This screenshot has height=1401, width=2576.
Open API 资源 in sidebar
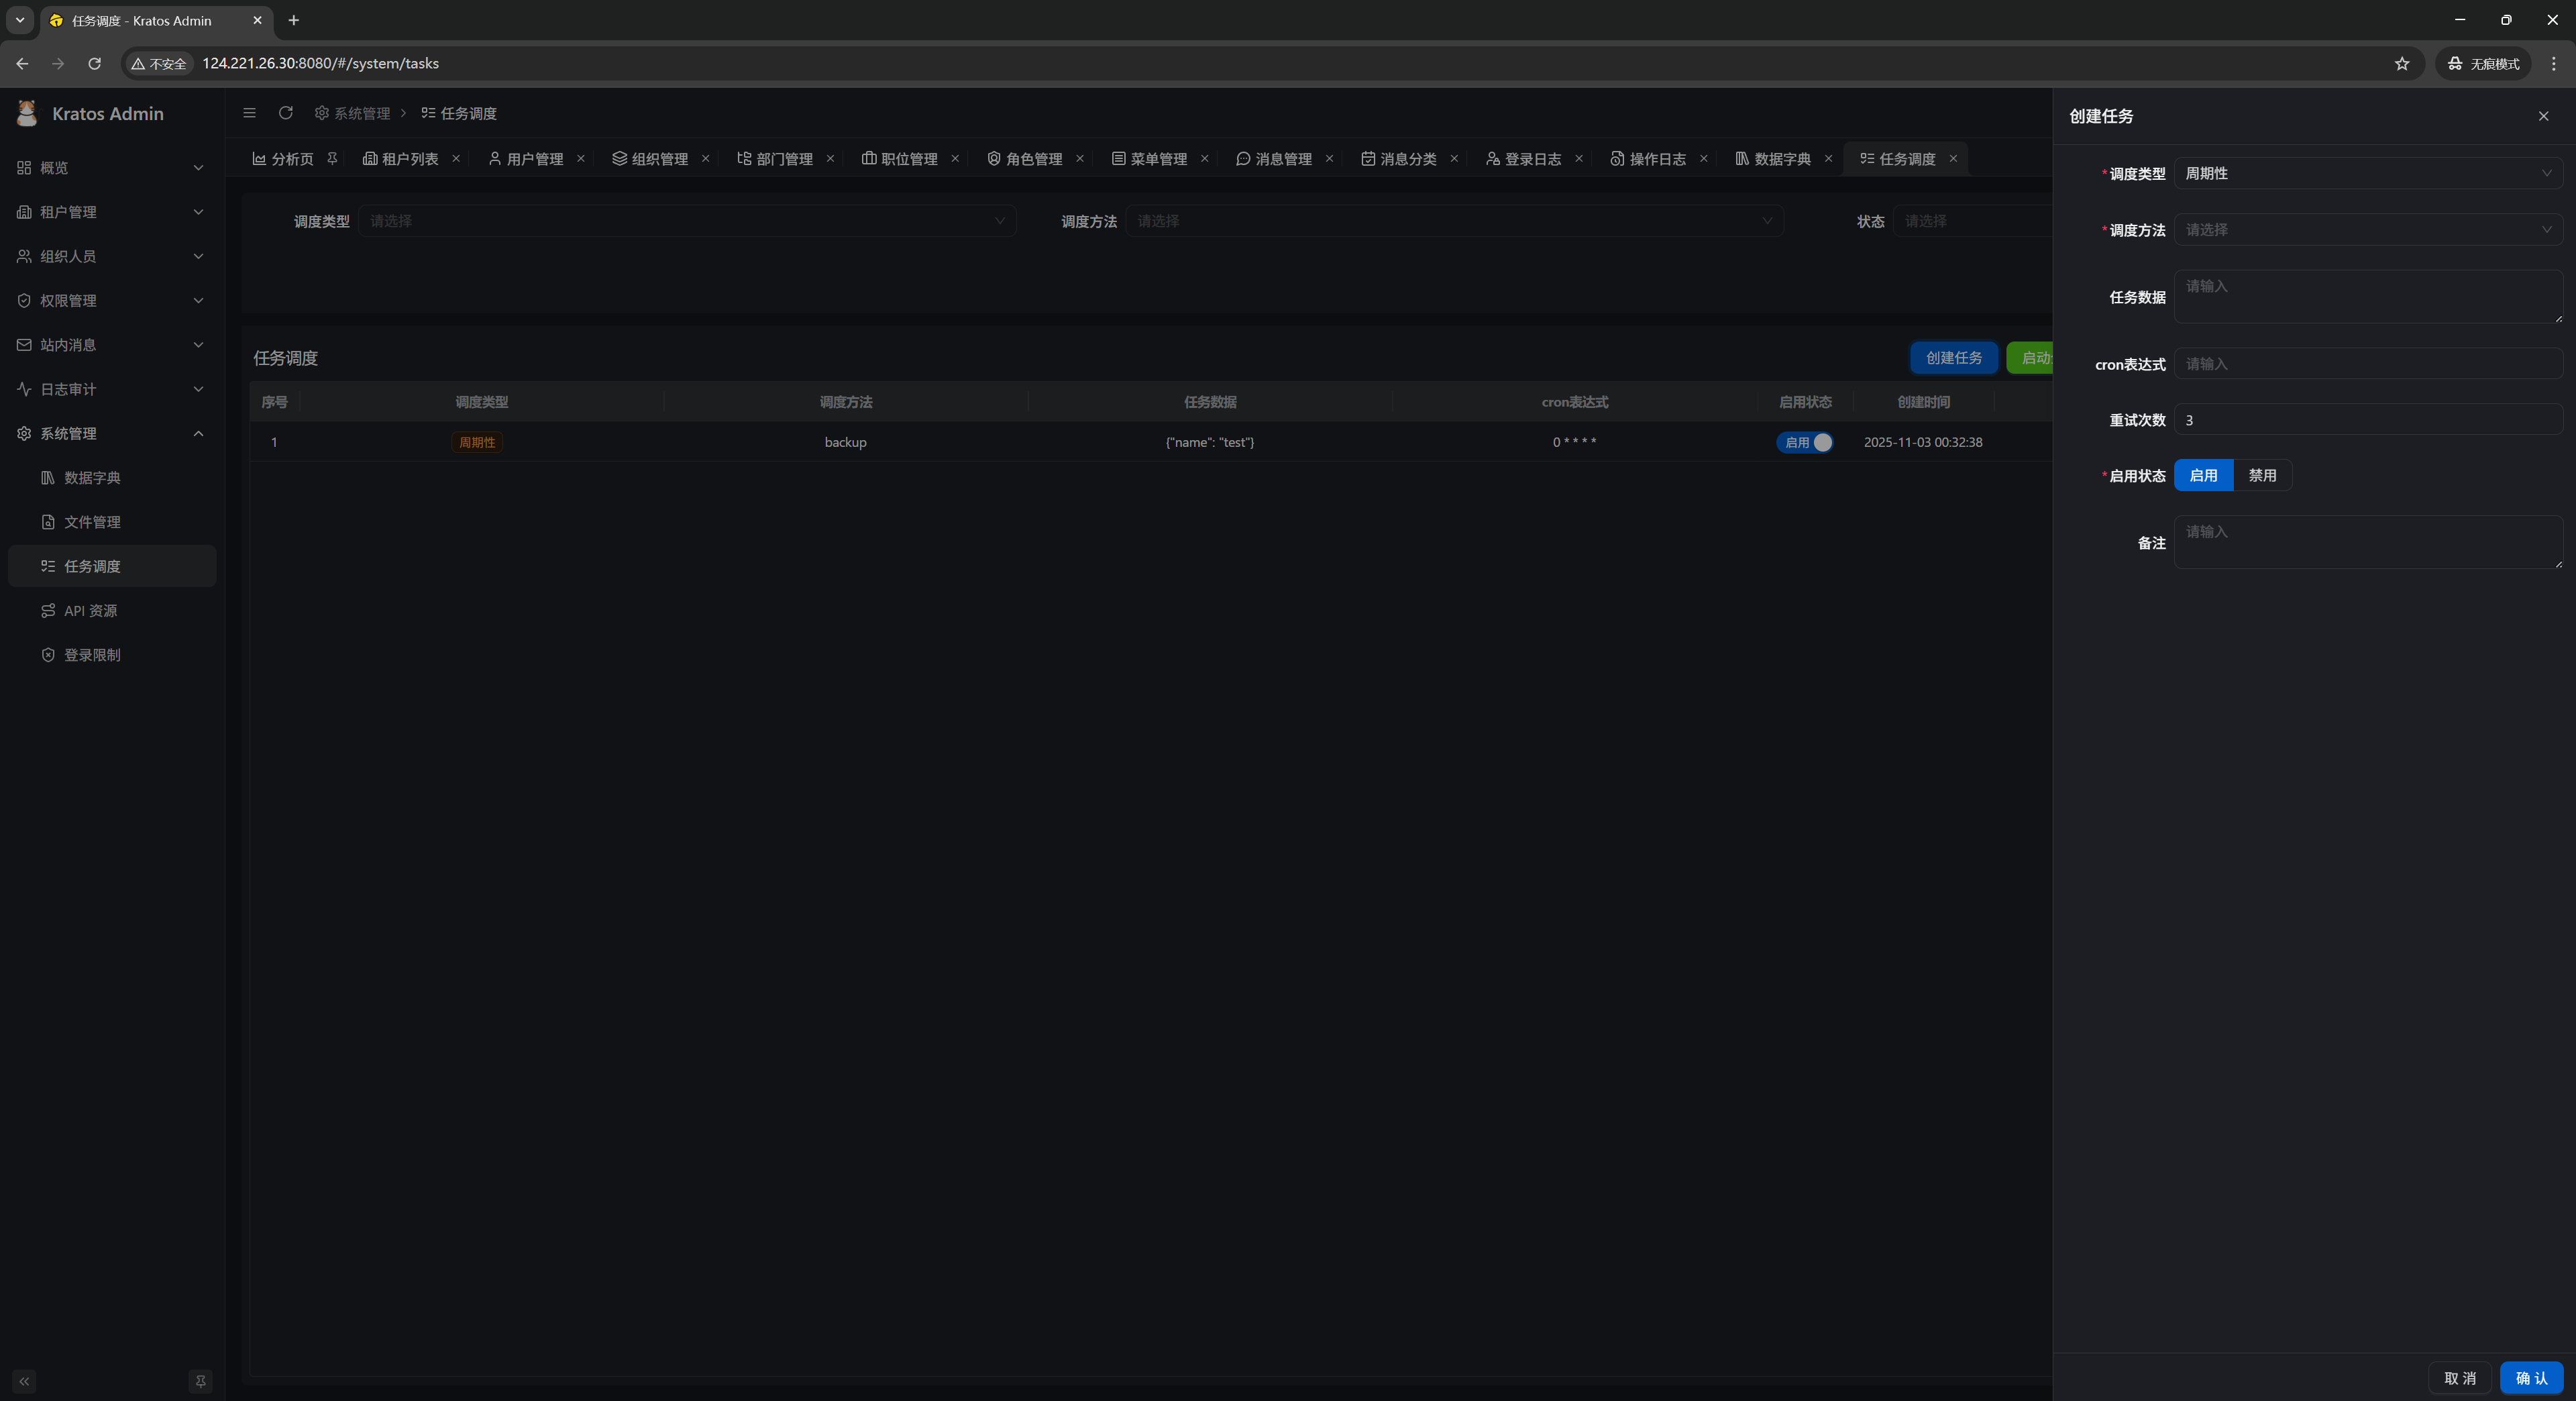(90, 610)
